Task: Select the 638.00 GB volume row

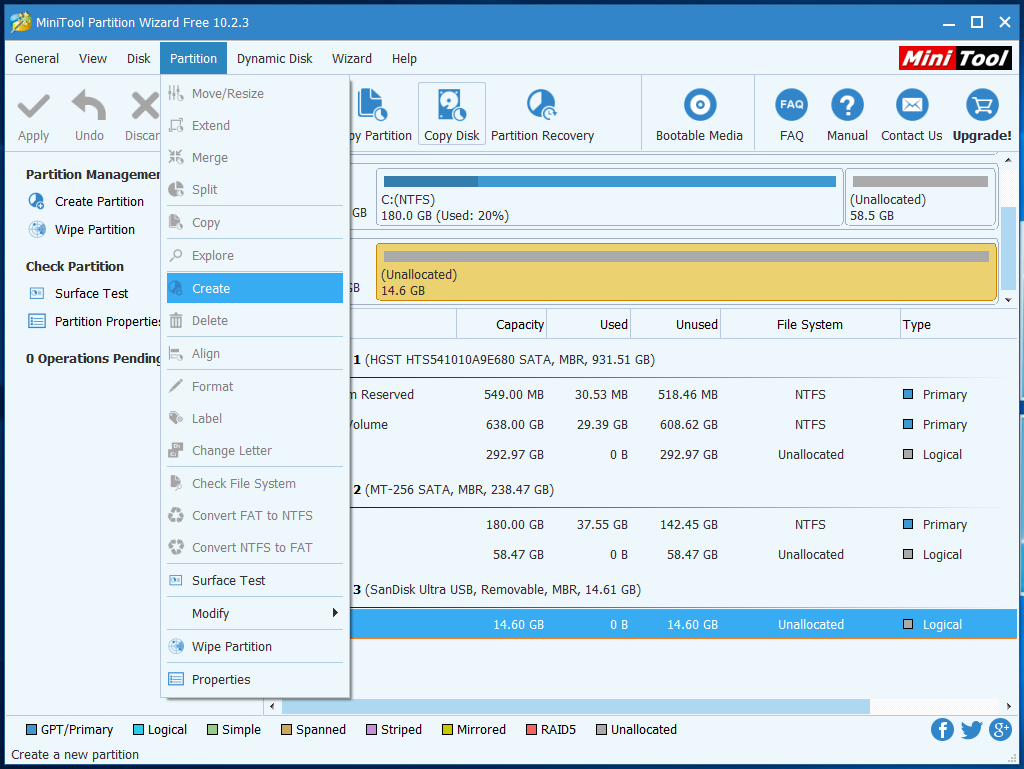Action: [683, 425]
